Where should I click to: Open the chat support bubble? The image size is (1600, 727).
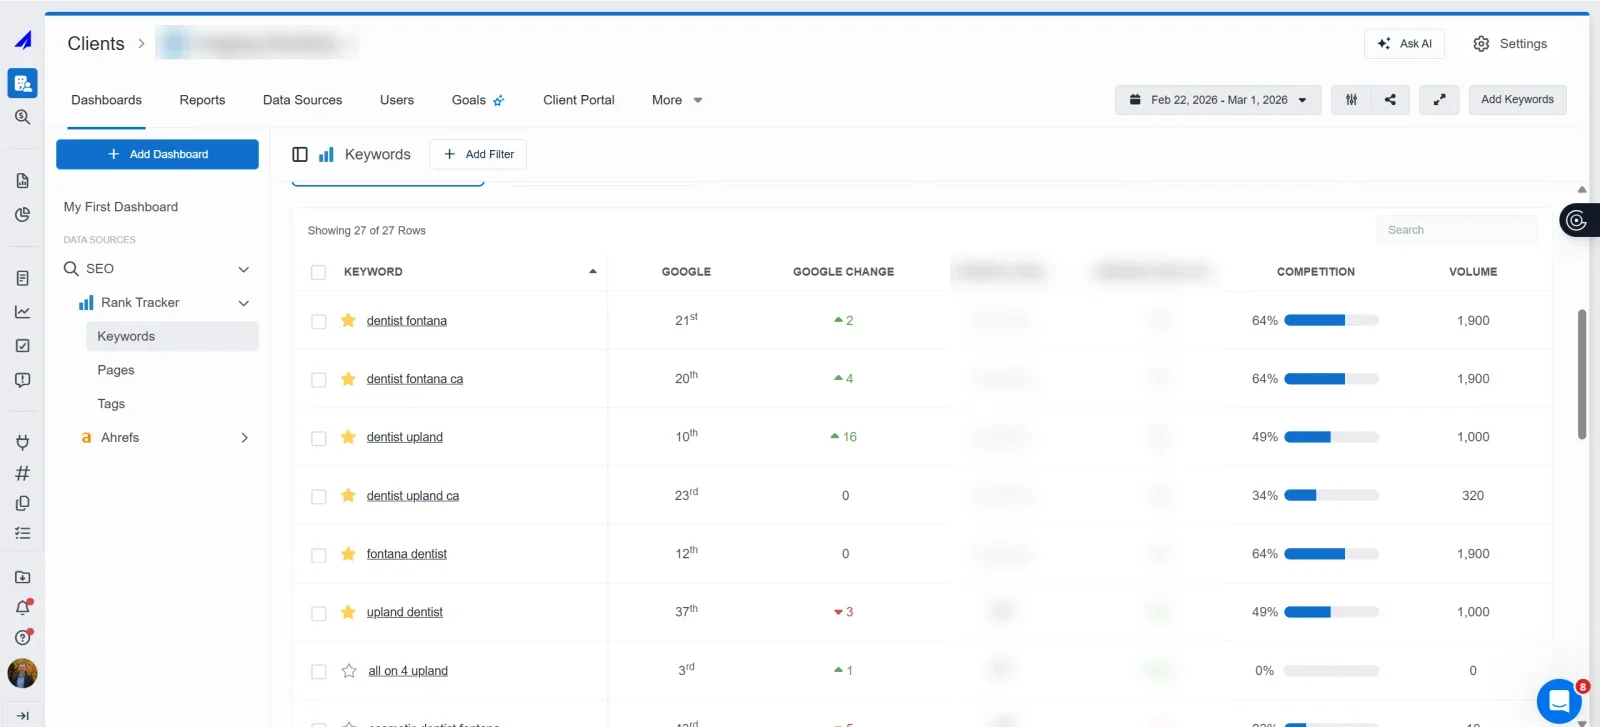(1558, 700)
